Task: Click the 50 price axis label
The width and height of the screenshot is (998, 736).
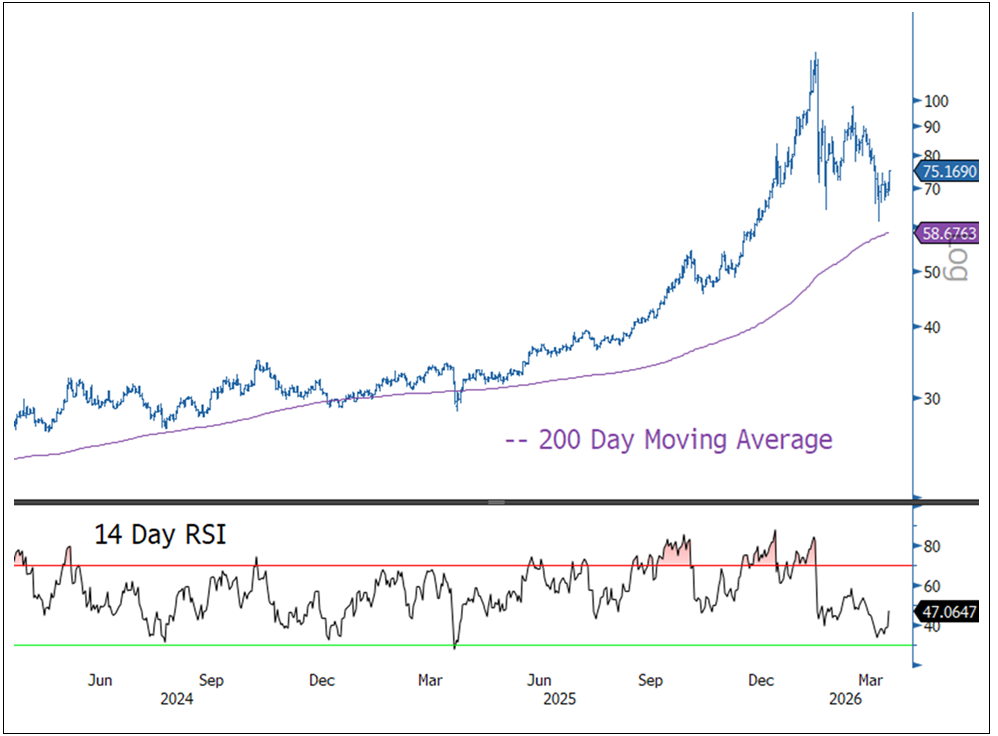Action: pos(932,271)
